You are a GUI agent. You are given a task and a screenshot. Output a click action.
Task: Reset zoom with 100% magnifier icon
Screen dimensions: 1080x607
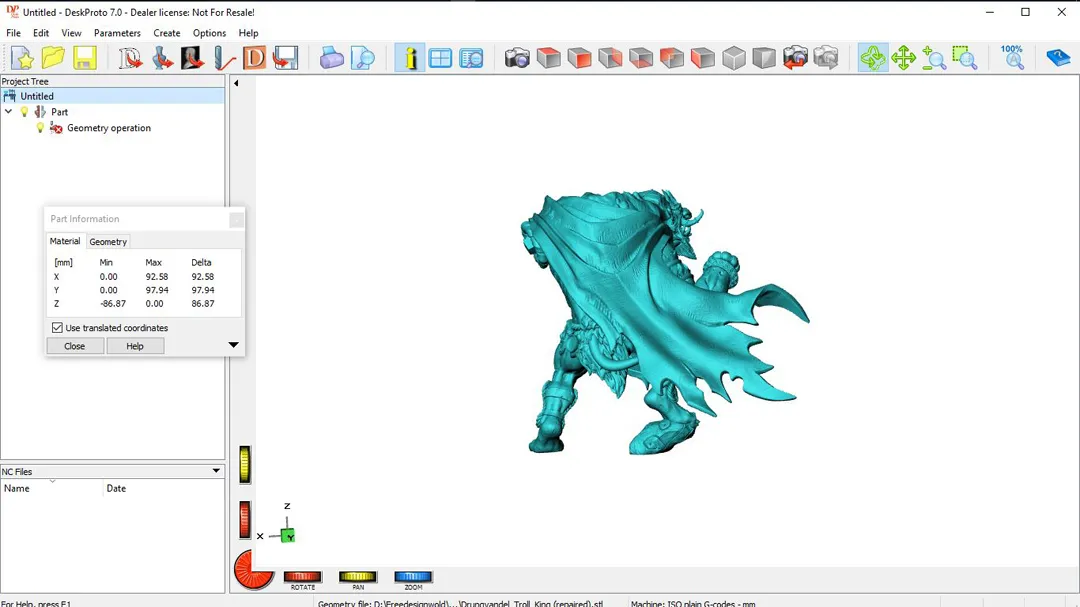tap(1012, 58)
